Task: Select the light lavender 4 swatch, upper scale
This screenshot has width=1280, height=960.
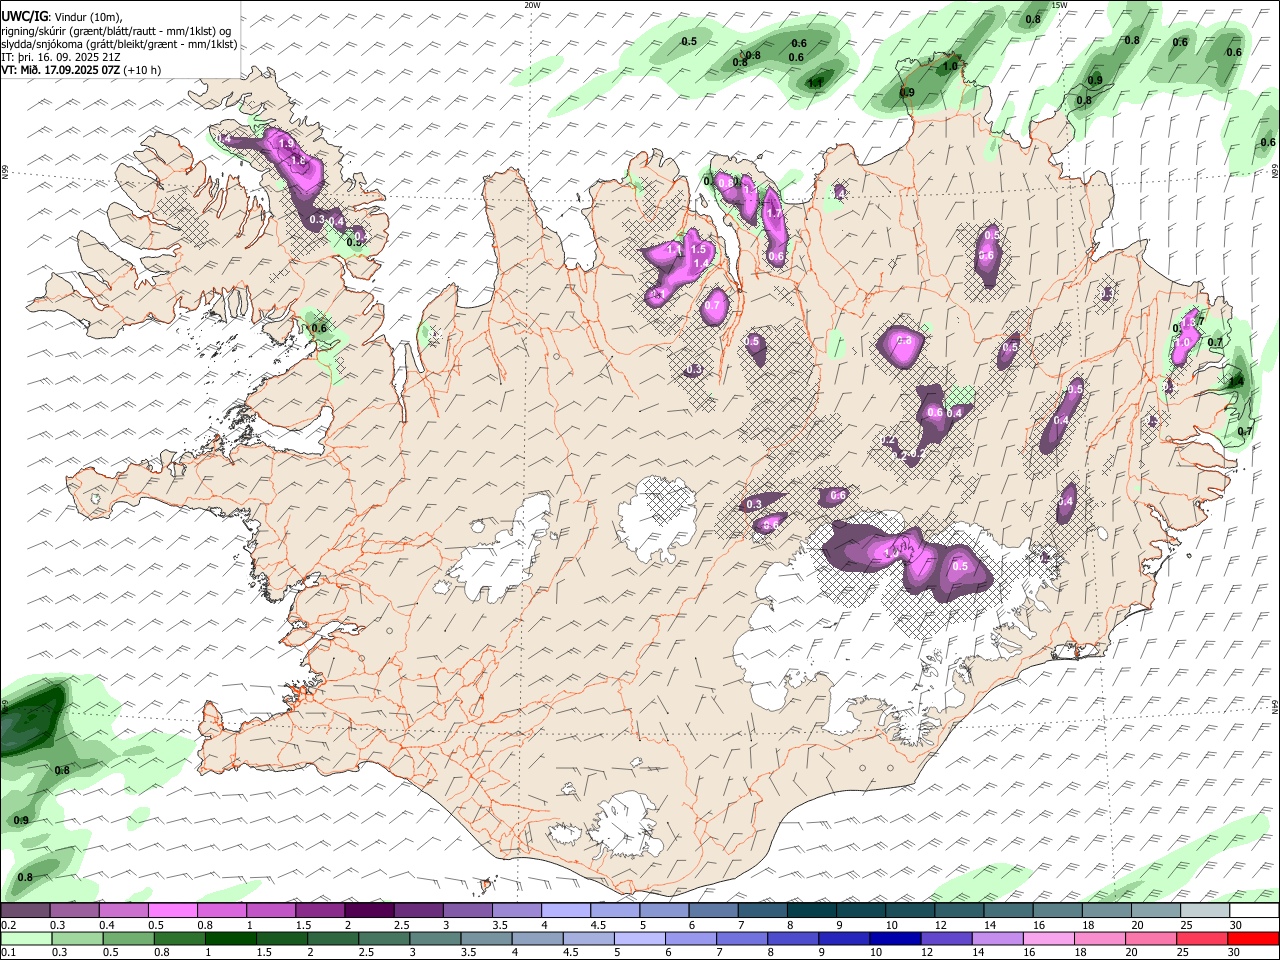Action: coord(564,910)
